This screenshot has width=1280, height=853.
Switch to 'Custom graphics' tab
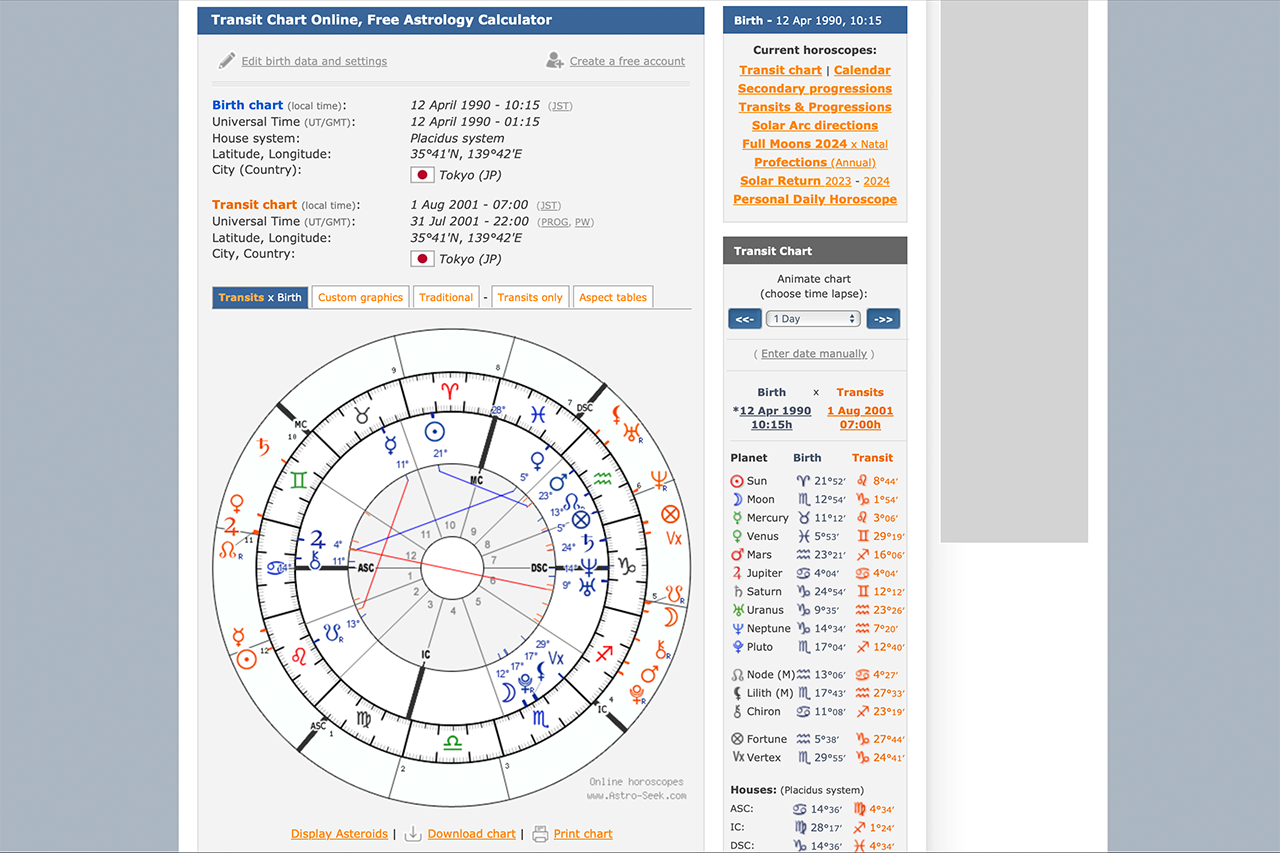[360, 297]
